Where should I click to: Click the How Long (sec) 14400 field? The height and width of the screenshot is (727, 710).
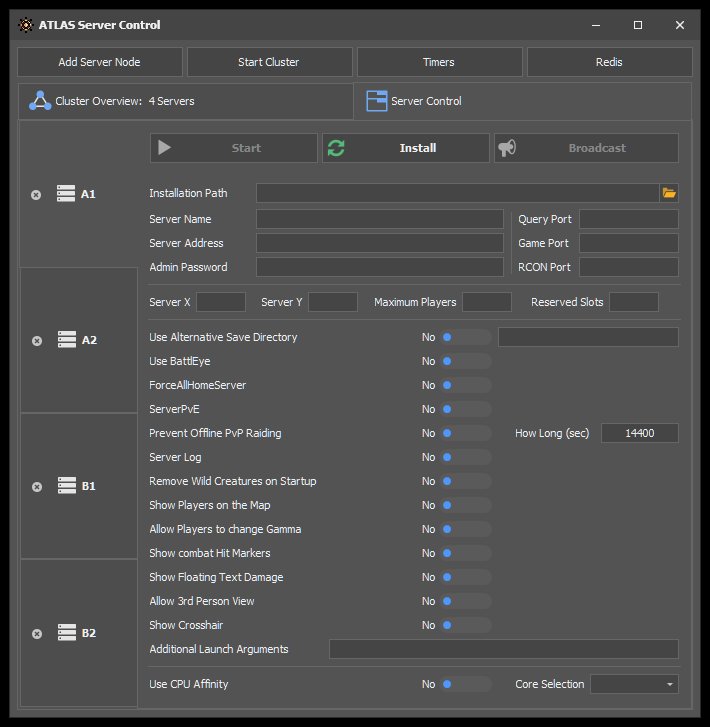coord(640,433)
